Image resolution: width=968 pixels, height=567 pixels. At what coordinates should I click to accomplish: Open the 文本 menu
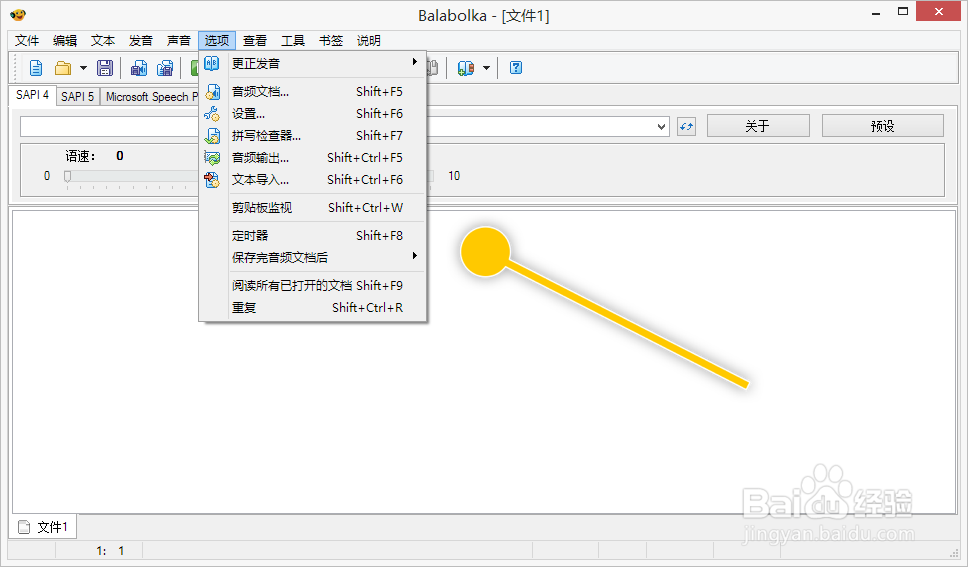coord(103,41)
